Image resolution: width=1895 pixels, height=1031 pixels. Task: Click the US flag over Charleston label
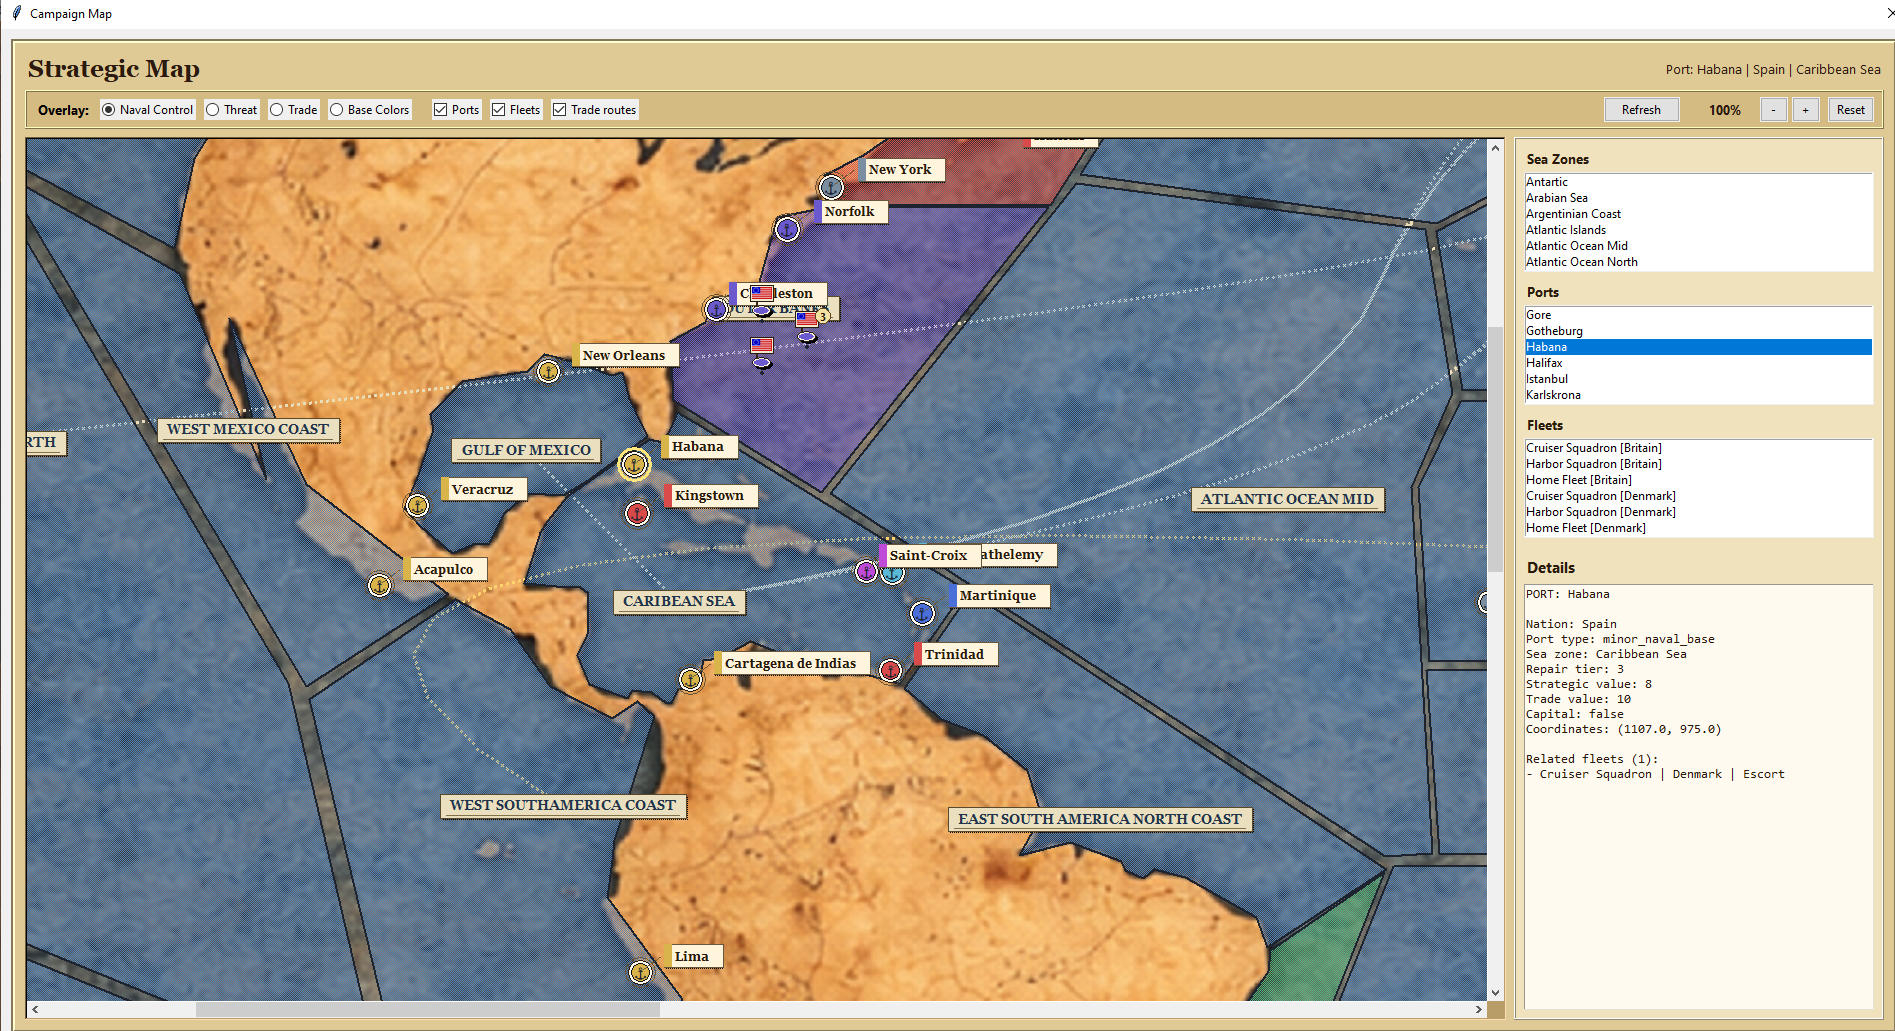pos(762,293)
